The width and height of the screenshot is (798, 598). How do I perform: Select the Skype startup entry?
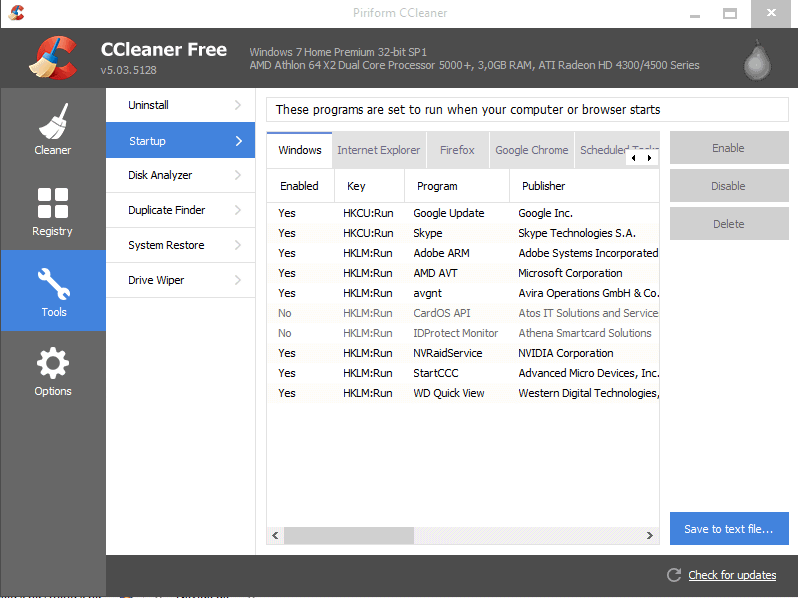pos(463,233)
